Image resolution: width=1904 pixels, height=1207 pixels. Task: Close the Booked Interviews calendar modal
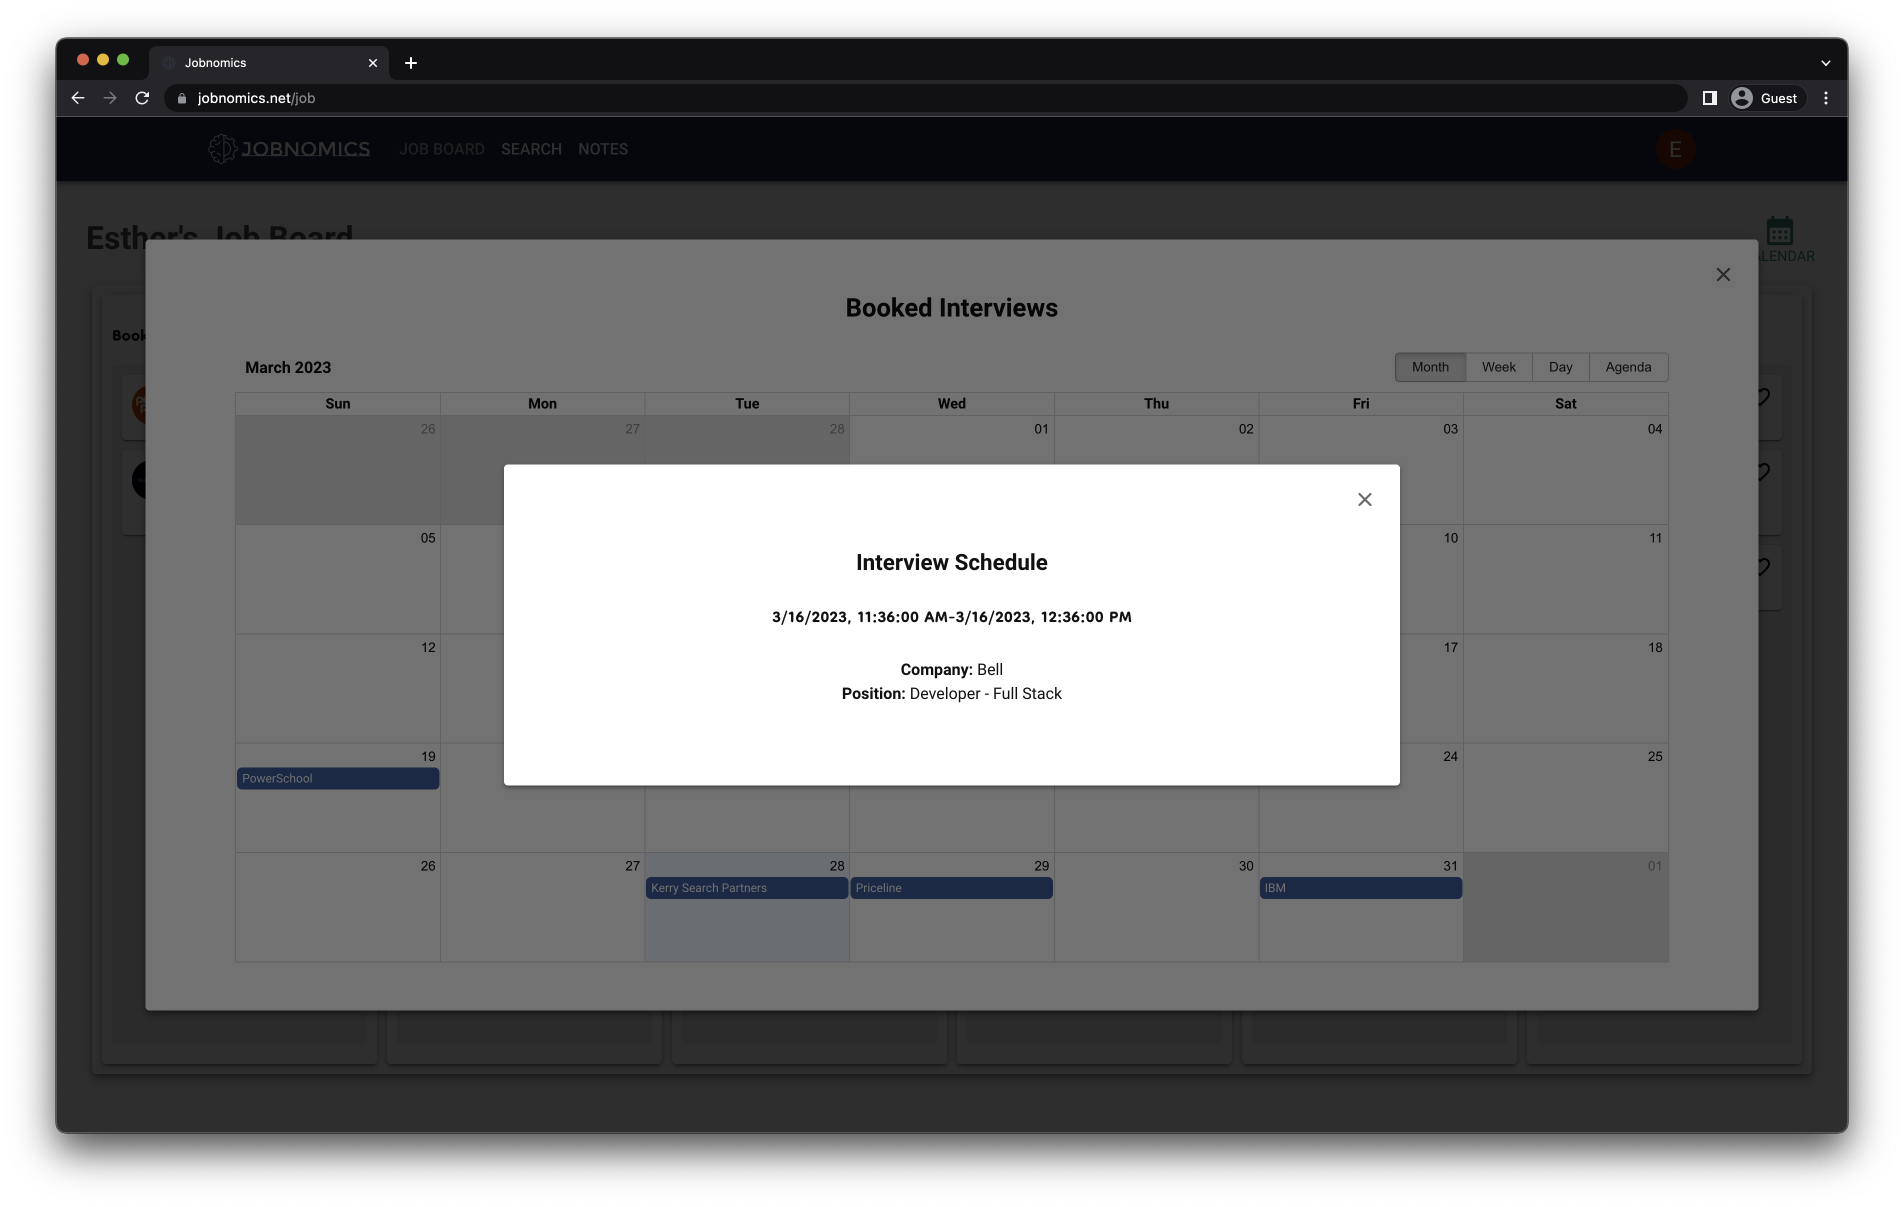1722,275
